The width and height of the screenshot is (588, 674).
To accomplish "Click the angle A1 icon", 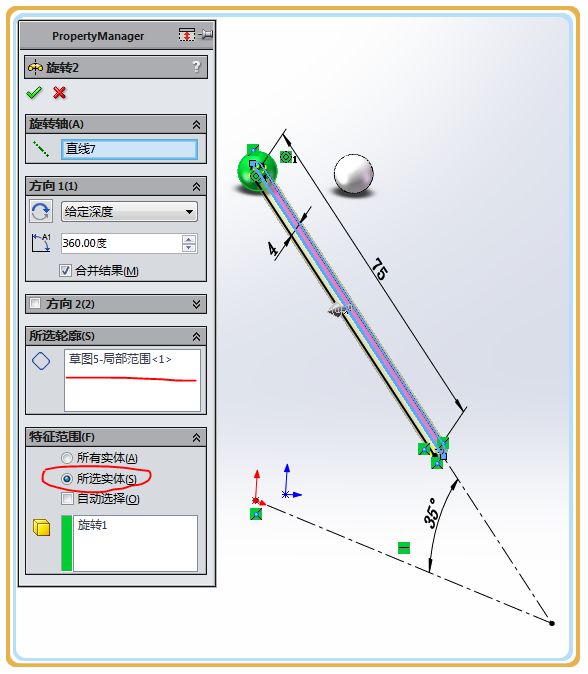I will [x=41, y=243].
